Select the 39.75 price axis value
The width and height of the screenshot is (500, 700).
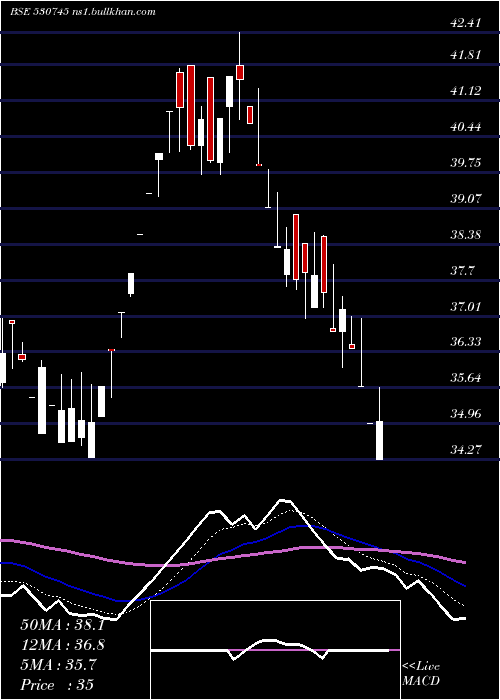pos(466,162)
